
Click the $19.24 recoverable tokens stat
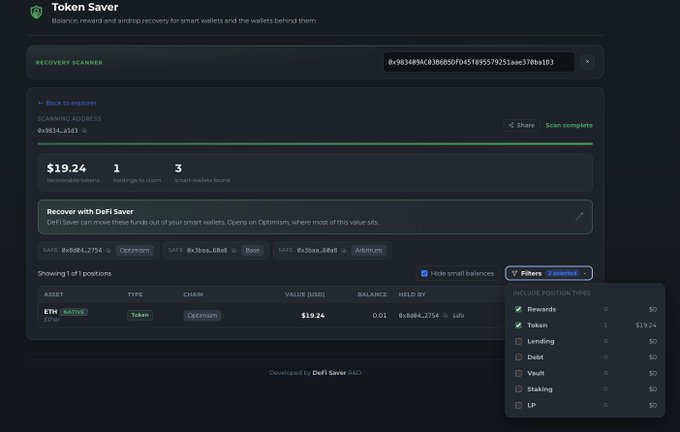(x=73, y=172)
